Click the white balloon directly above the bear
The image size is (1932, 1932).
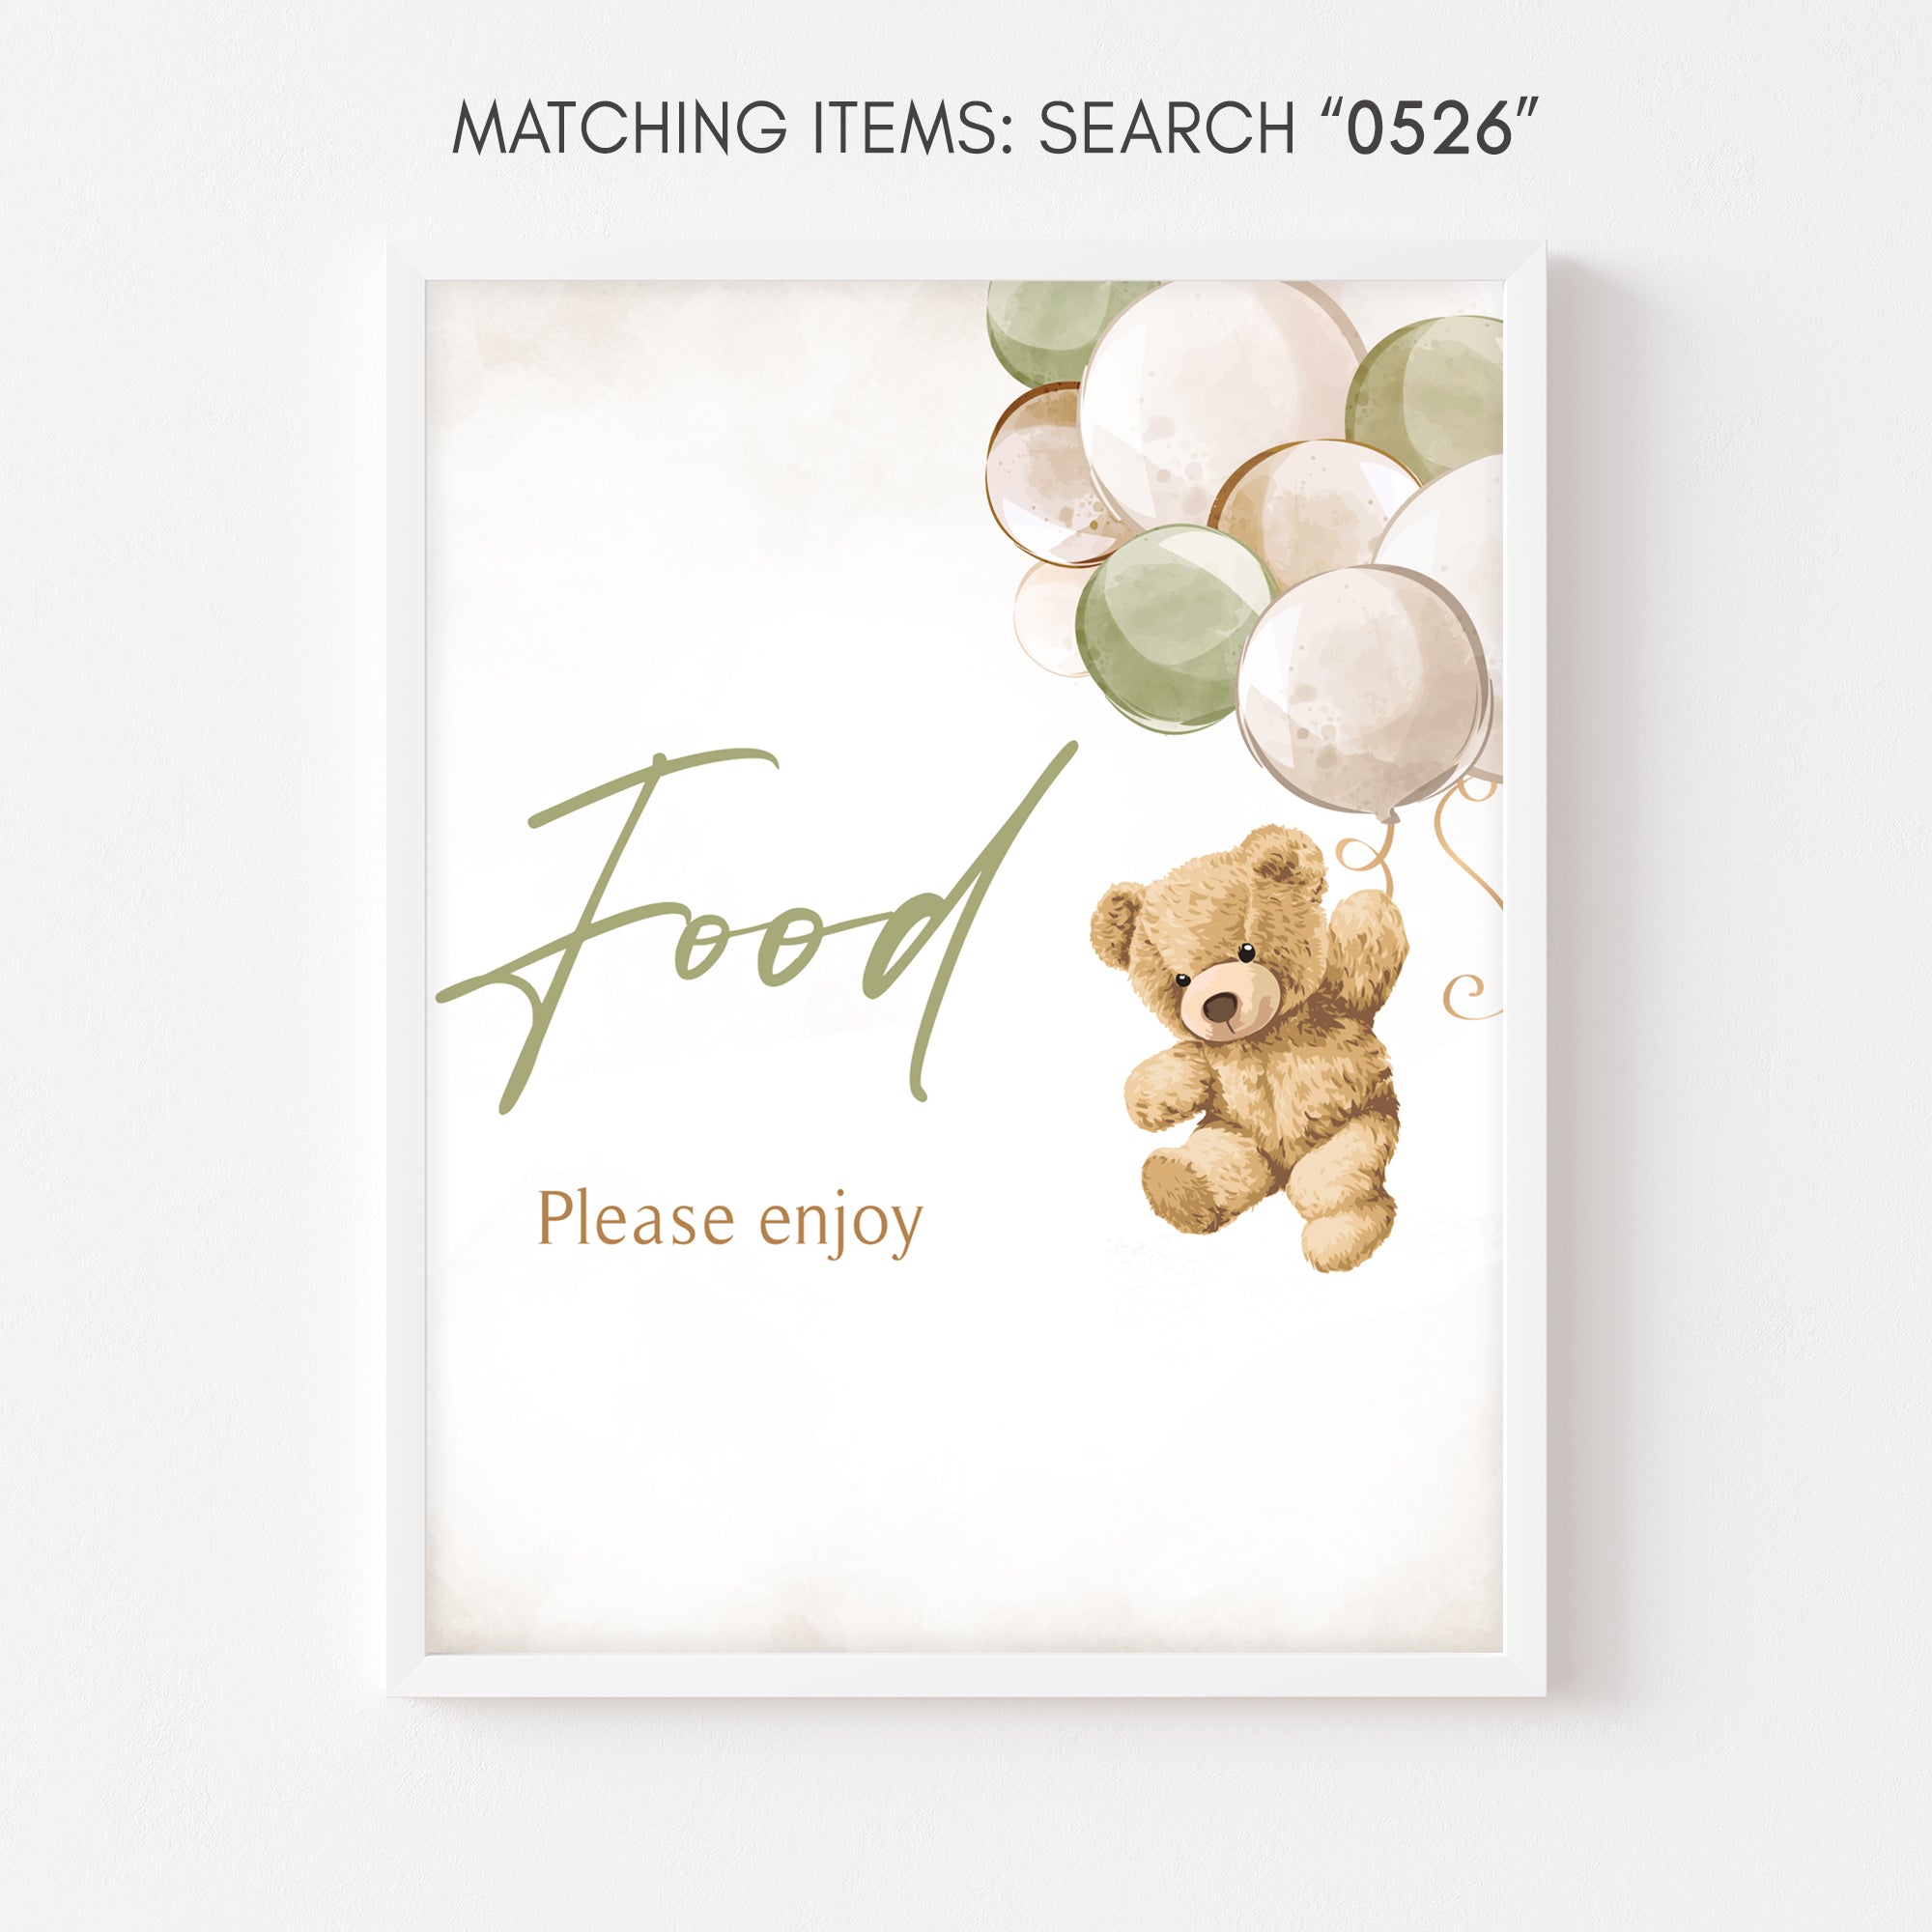(x=1362, y=691)
